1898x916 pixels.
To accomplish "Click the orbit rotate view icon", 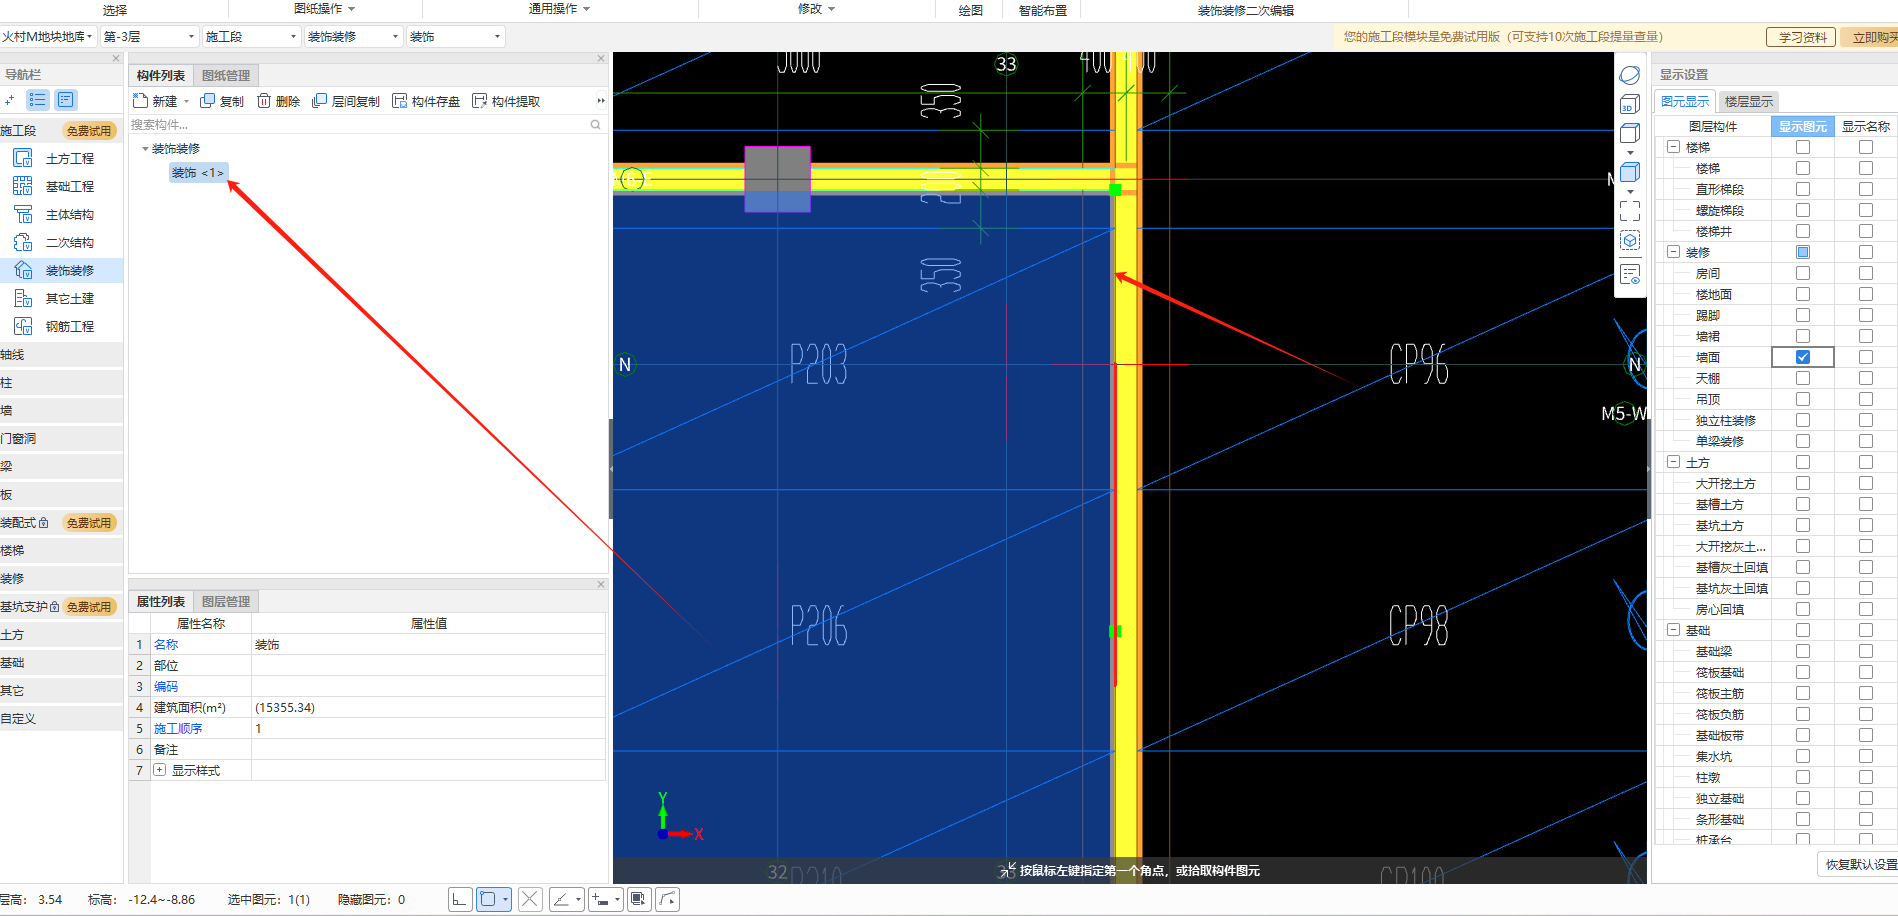I will 1630,75.
